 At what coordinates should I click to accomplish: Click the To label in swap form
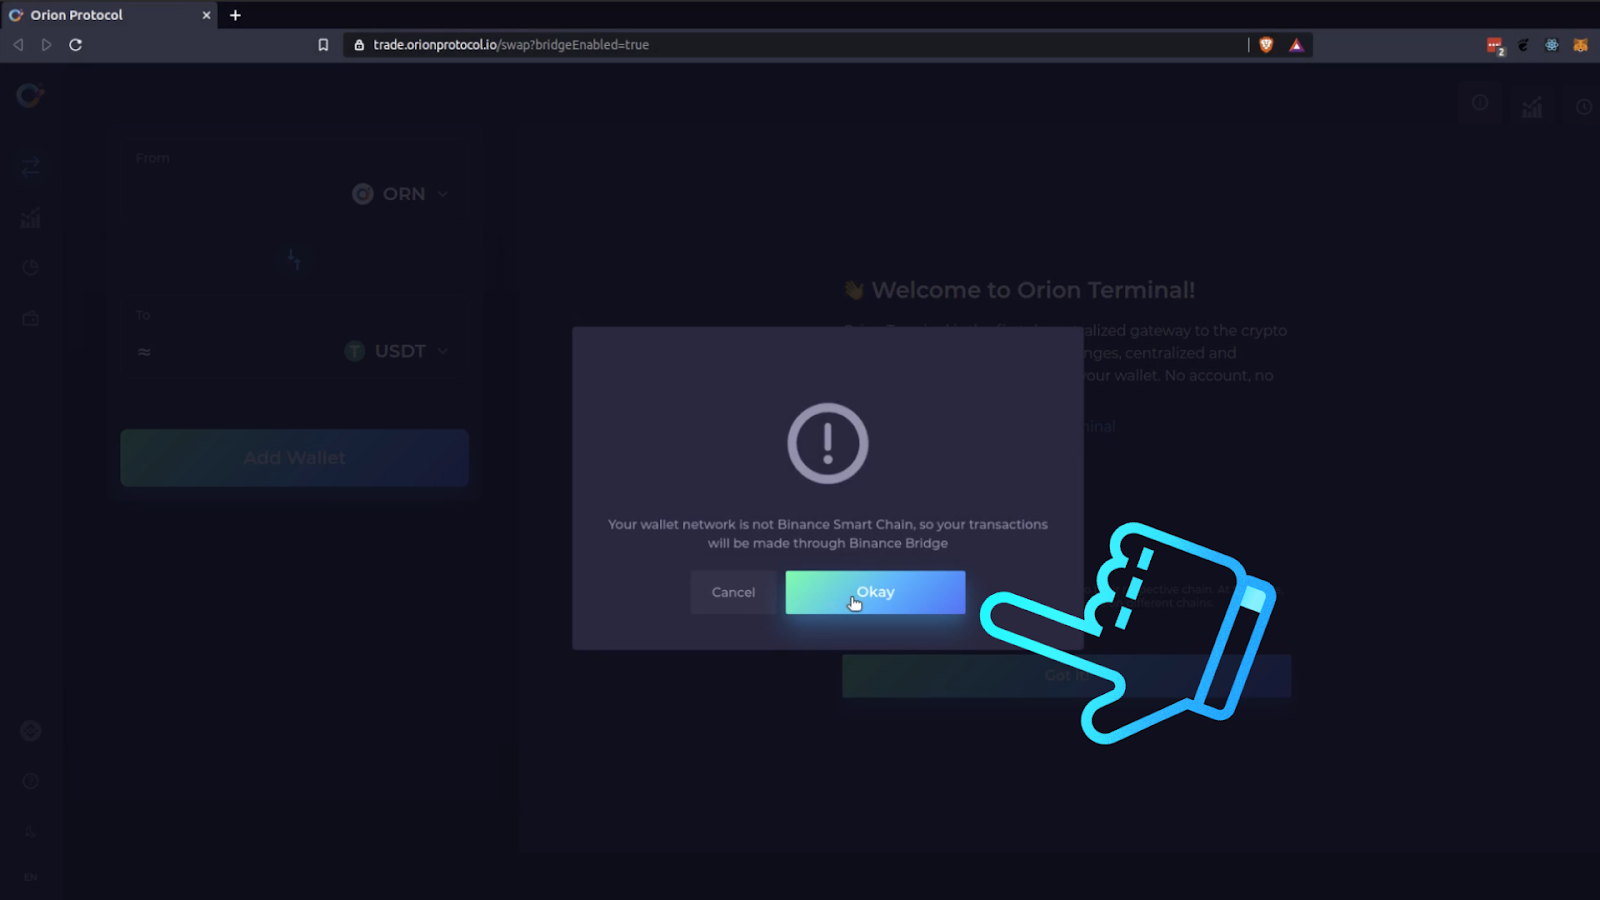[x=143, y=315]
